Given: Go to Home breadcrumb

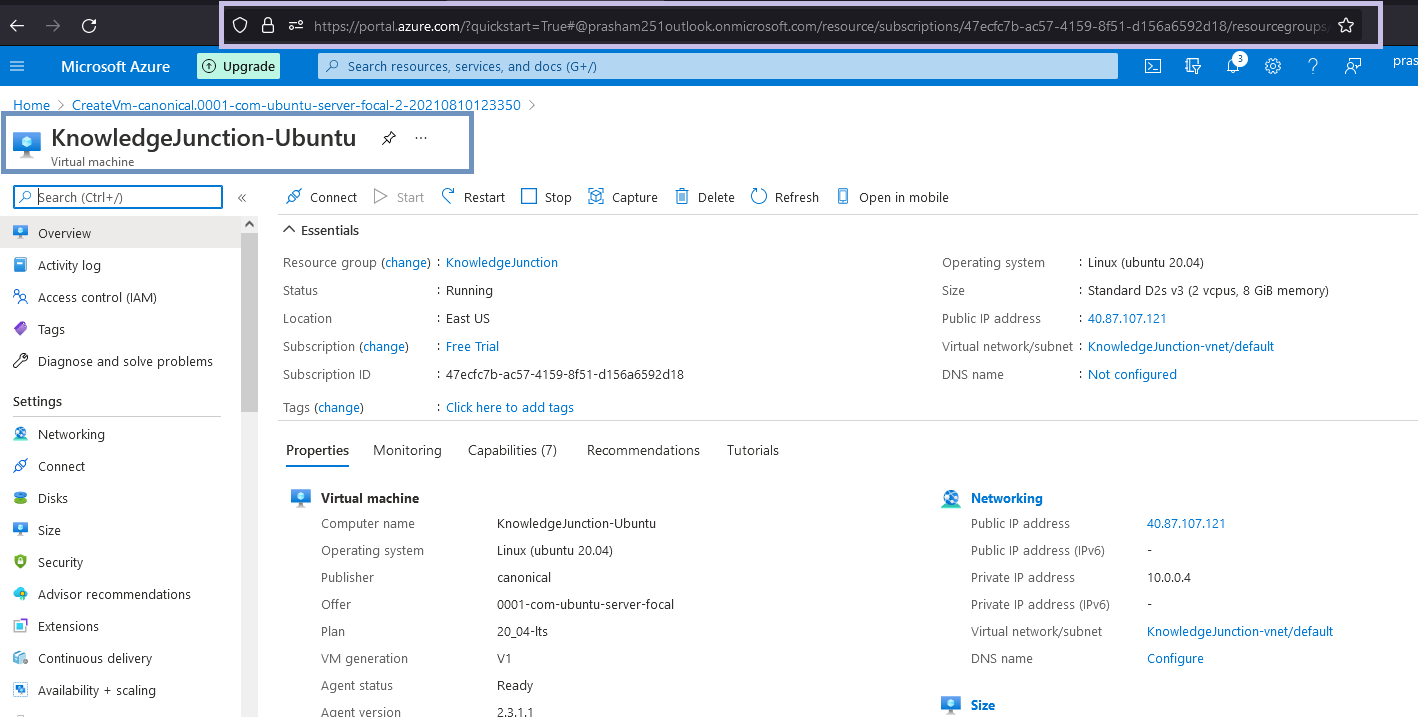Looking at the screenshot, I should (31, 105).
